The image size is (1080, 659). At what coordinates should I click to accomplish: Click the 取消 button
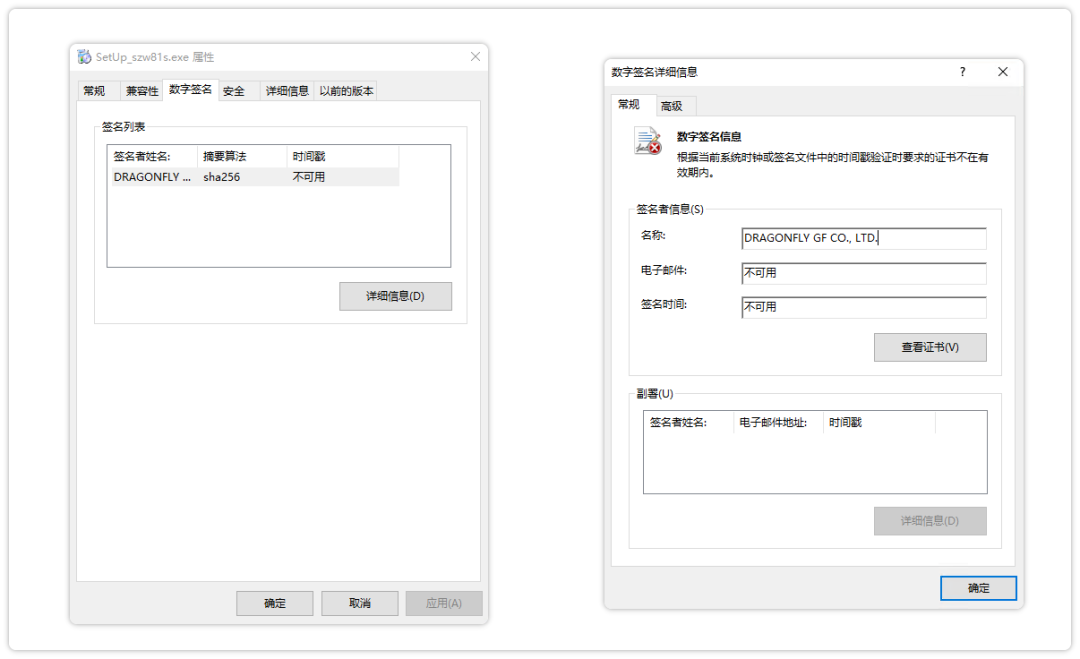click(x=359, y=603)
